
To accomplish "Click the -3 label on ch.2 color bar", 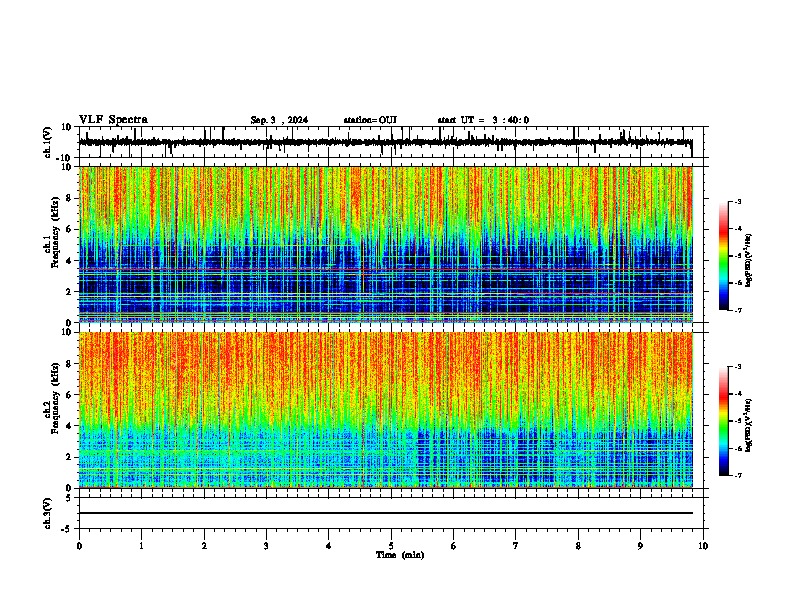I will tap(738, 367).
